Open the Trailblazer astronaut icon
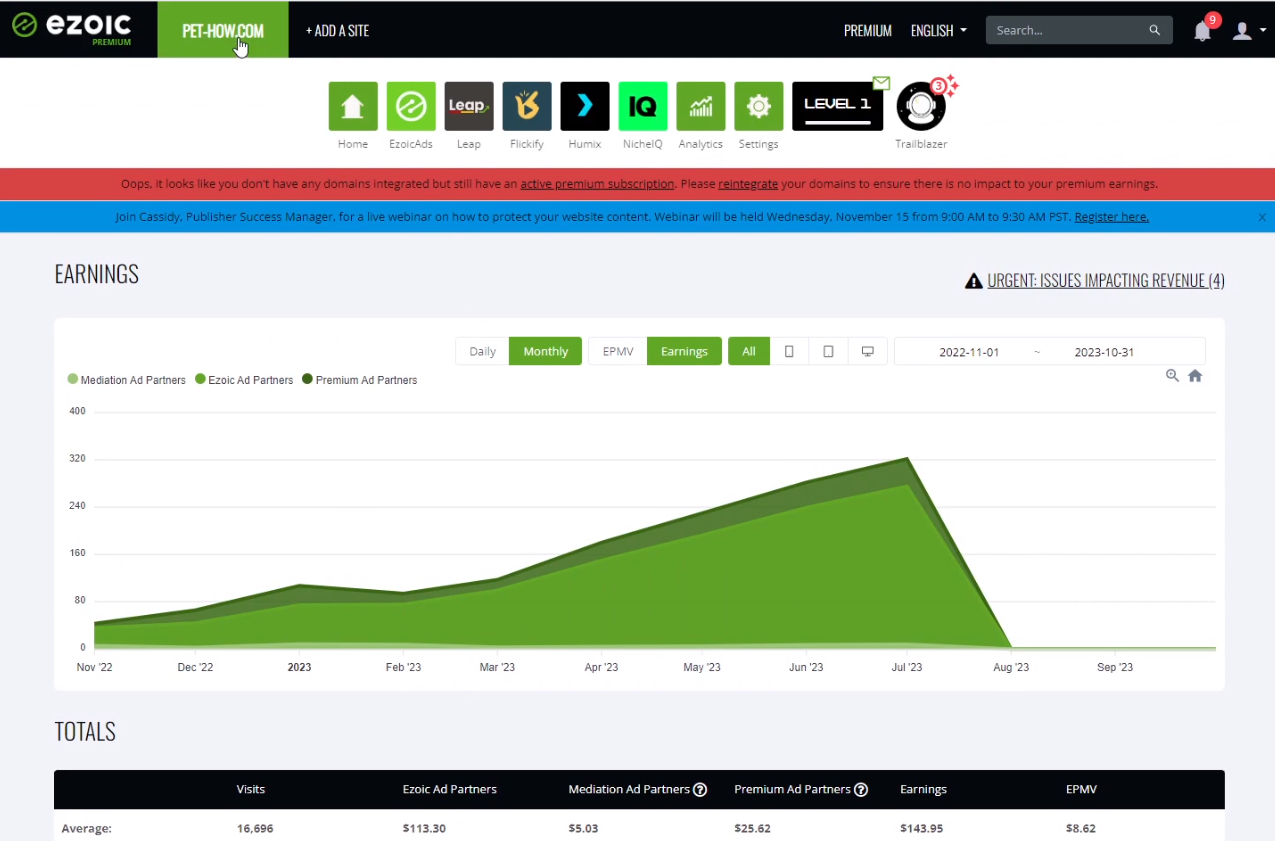This screenshot has height=841, width=1275. click(x=921, y=106)
